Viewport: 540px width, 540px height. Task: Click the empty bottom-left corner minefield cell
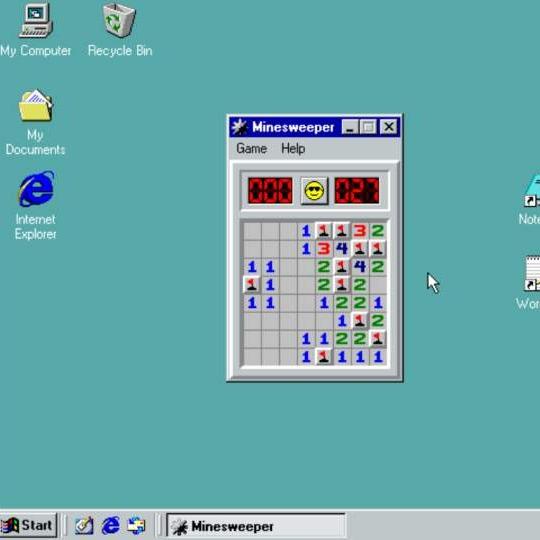pos(252,357)
